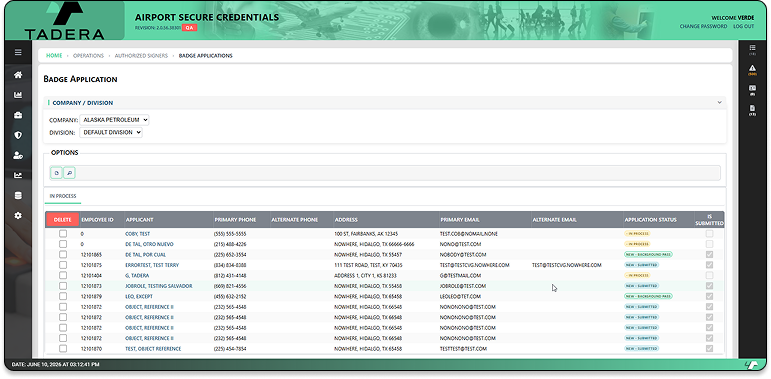The image size is (771, 379).
Task: Open the document icon in right panel
Action: coord(752,110)
